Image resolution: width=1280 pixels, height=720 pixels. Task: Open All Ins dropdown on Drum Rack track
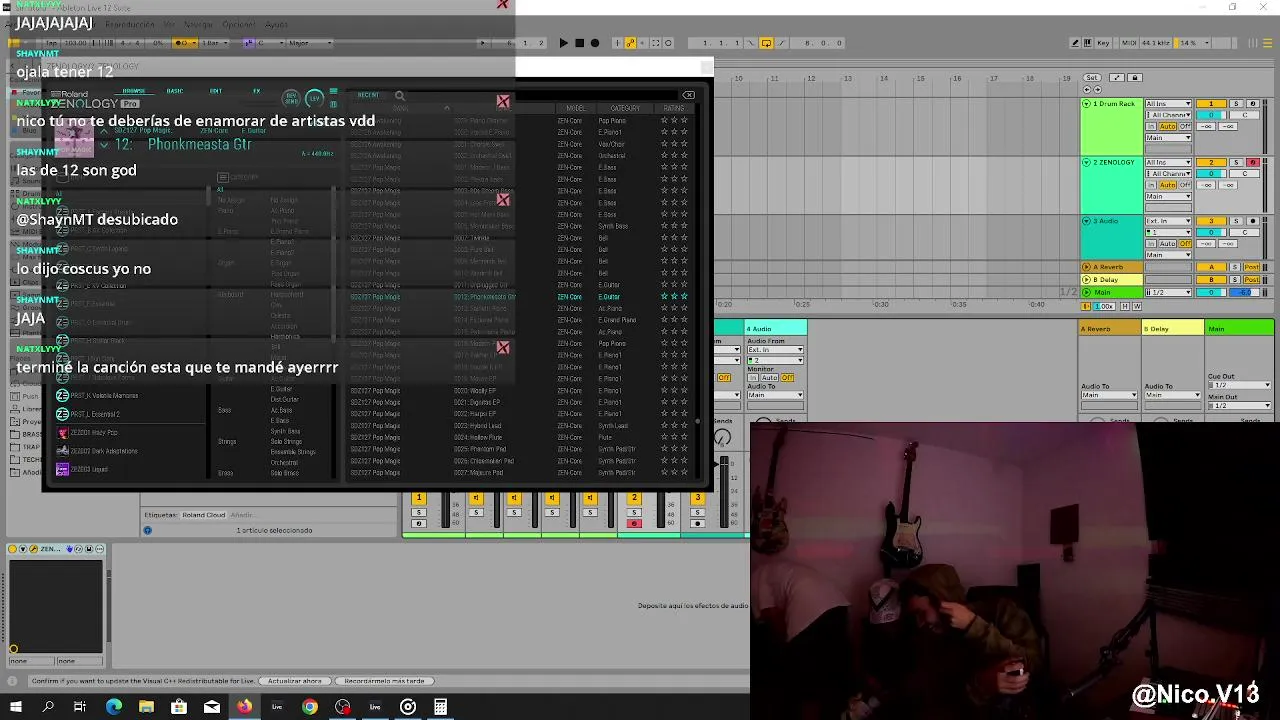coord(1168,104)
